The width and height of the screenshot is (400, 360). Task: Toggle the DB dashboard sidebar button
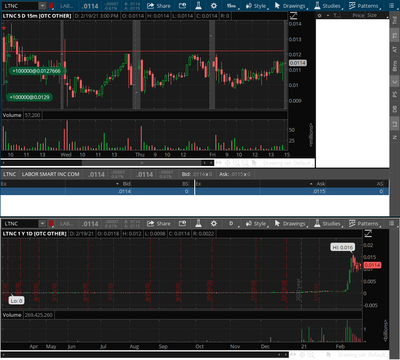click(x=394, y=109)
